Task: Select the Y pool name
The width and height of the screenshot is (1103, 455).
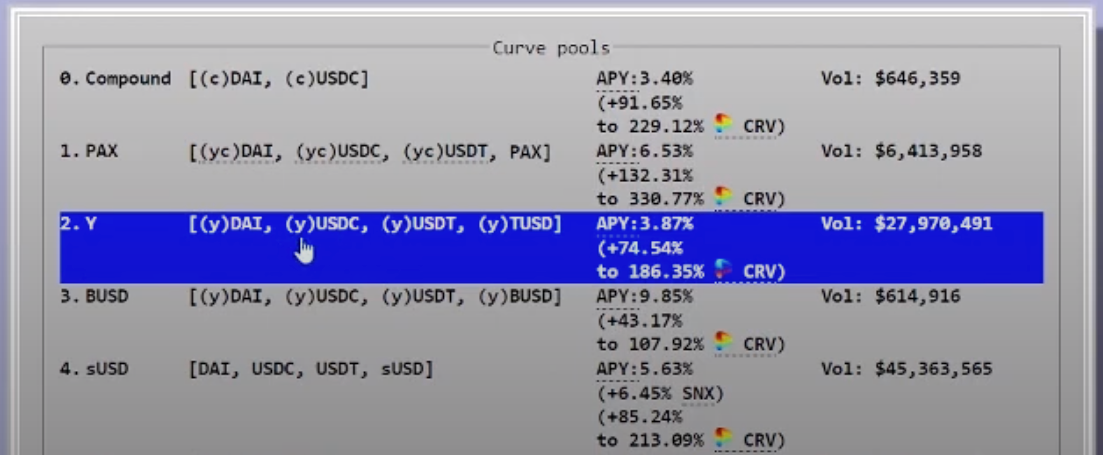Action: 91,224
